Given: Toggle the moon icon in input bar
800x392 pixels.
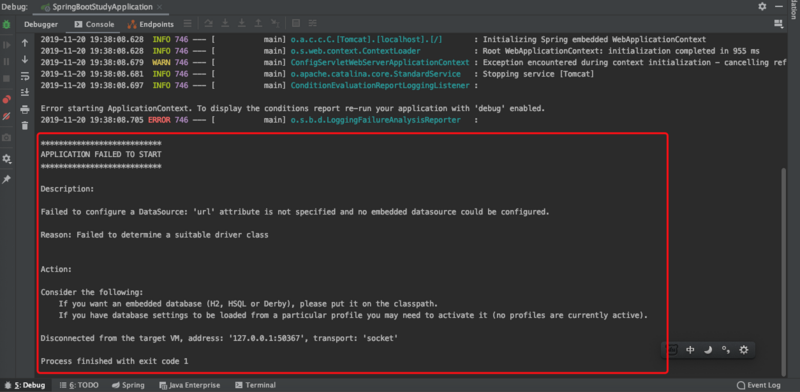Looking at the screenshot, I should pos(708,350).
